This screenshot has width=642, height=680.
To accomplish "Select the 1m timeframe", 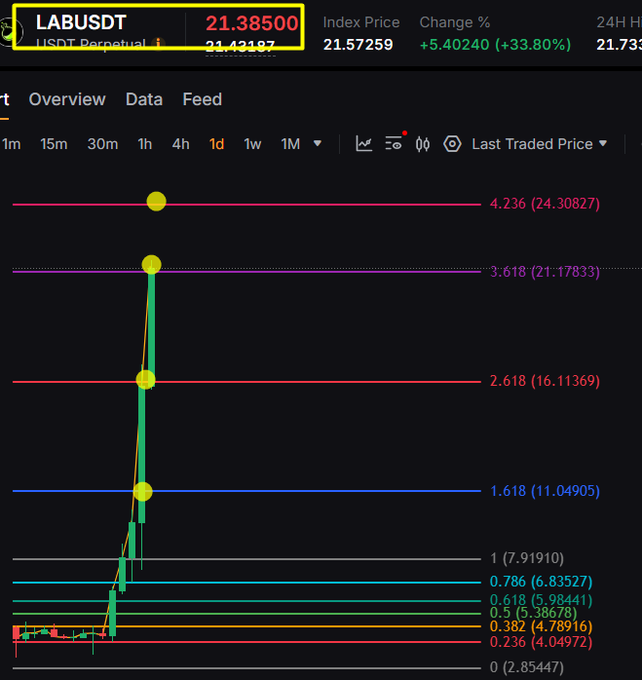I will pos(11,144).
